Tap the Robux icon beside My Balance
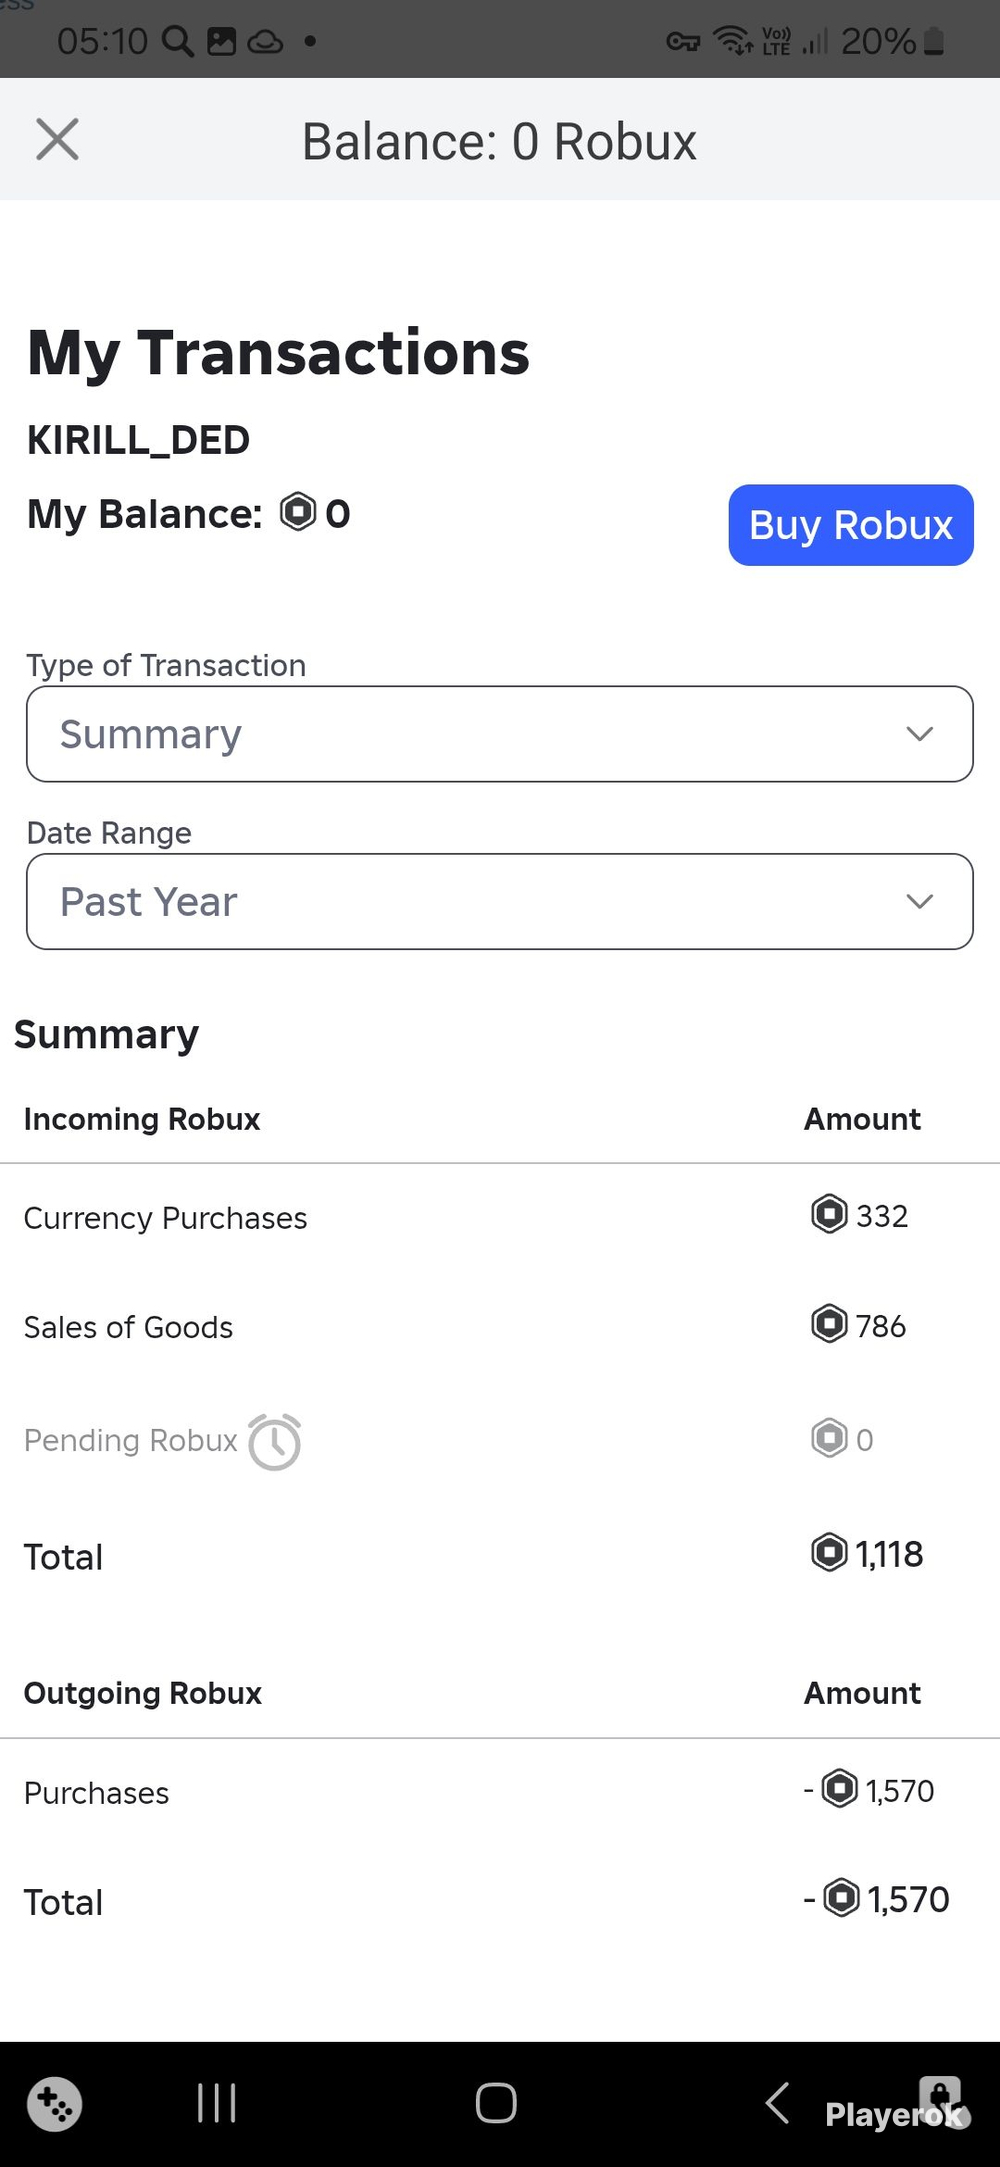The width and height of the screenshot is (1000, 2167). click(x=298, y=512)
